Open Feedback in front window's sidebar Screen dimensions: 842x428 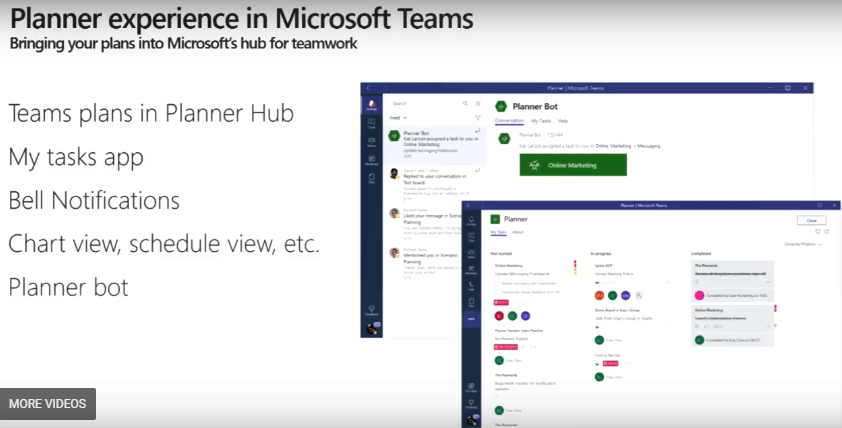point(471,404)
